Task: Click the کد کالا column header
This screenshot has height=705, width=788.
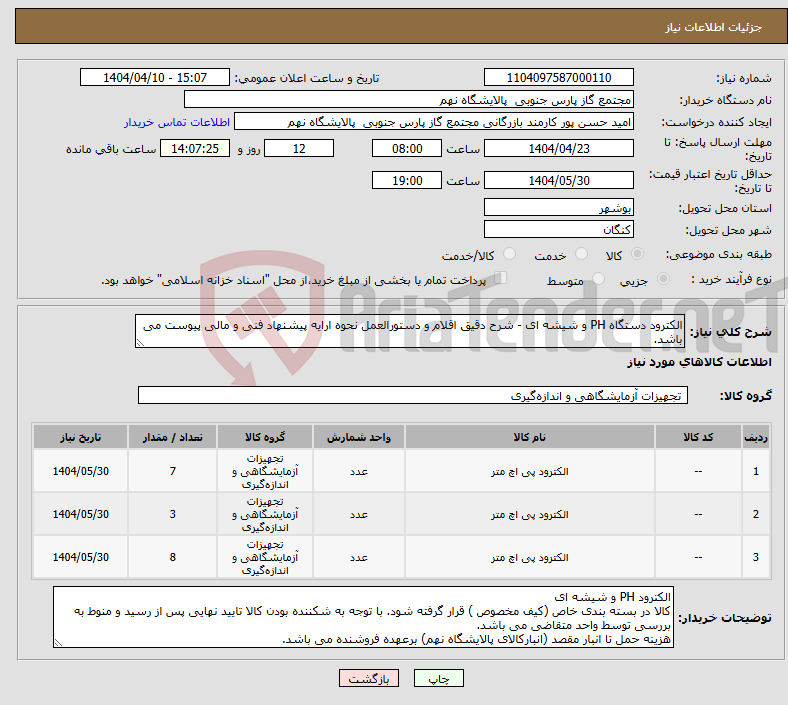Action: click(698, 437)
